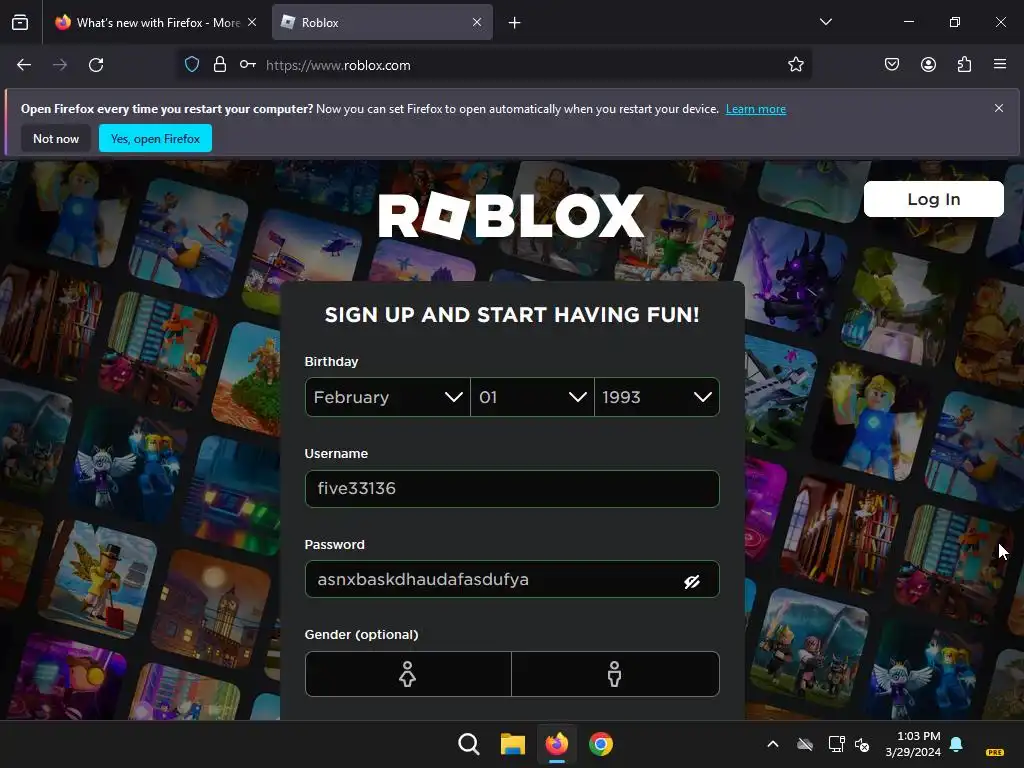Close the Roblox tab
Image resolution: width=1024 pixels, height=768 pixels.
(x=477, y=22)
